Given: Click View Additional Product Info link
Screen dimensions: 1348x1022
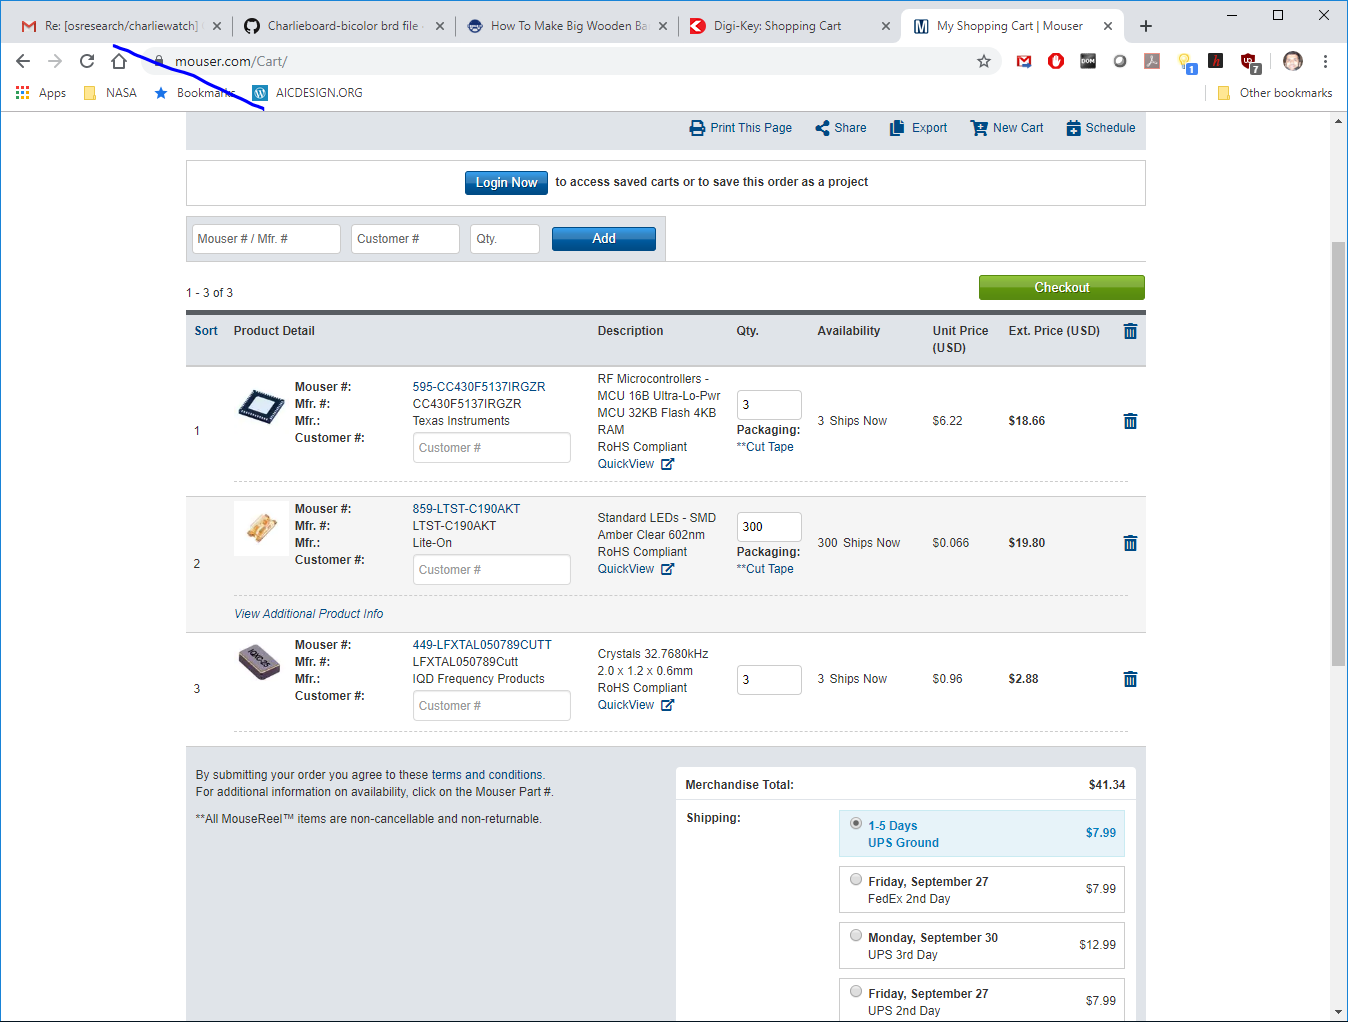Looking at the screenshot, I should (309, 614).
